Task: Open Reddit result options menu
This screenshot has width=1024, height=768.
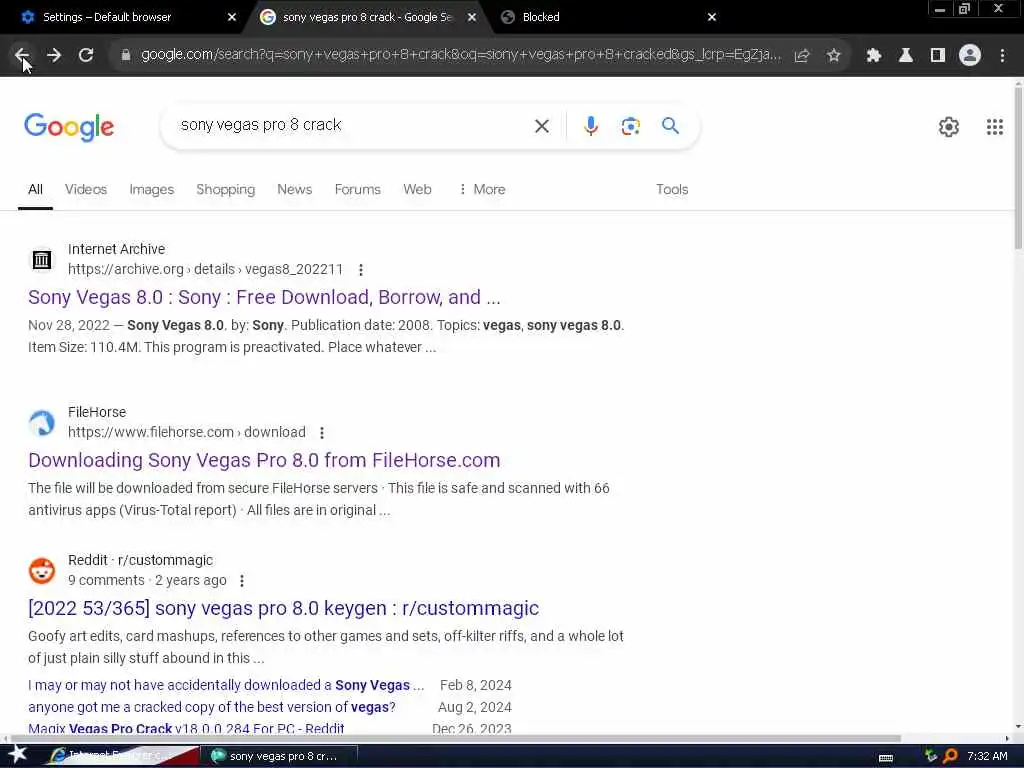Action: [242, 581]
